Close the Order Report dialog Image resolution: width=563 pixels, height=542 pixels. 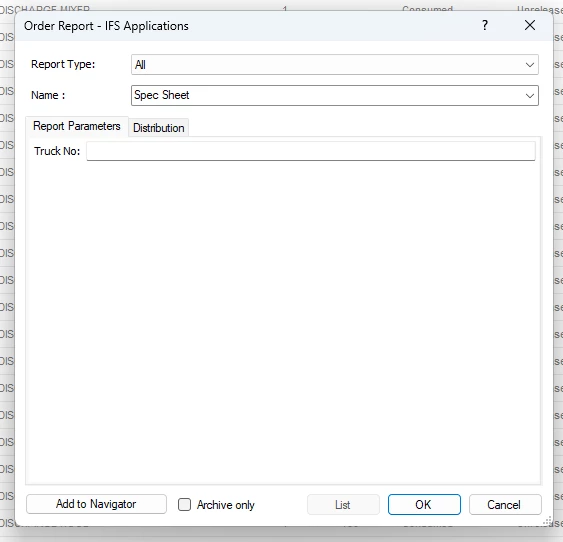coord(530,25)
